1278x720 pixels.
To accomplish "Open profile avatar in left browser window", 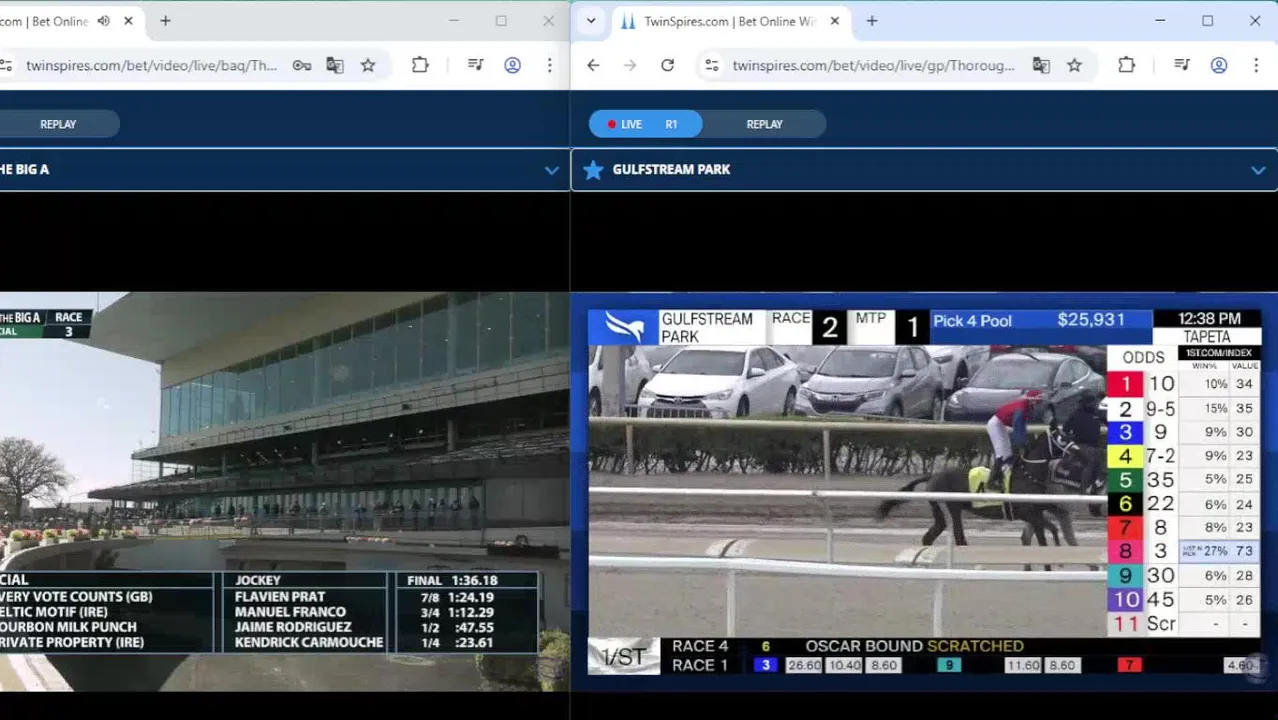I will 512,65.
